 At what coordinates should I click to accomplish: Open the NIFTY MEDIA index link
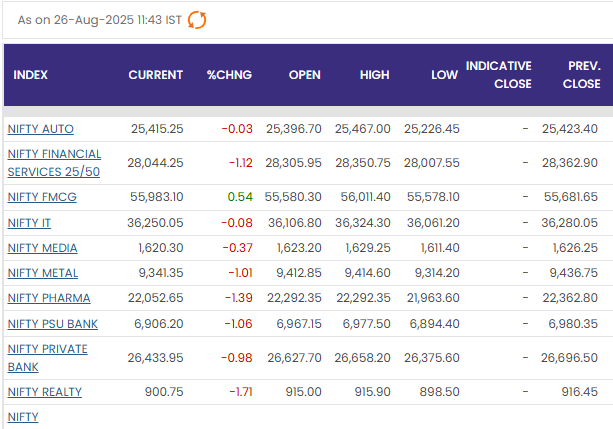tap(43, 248)
